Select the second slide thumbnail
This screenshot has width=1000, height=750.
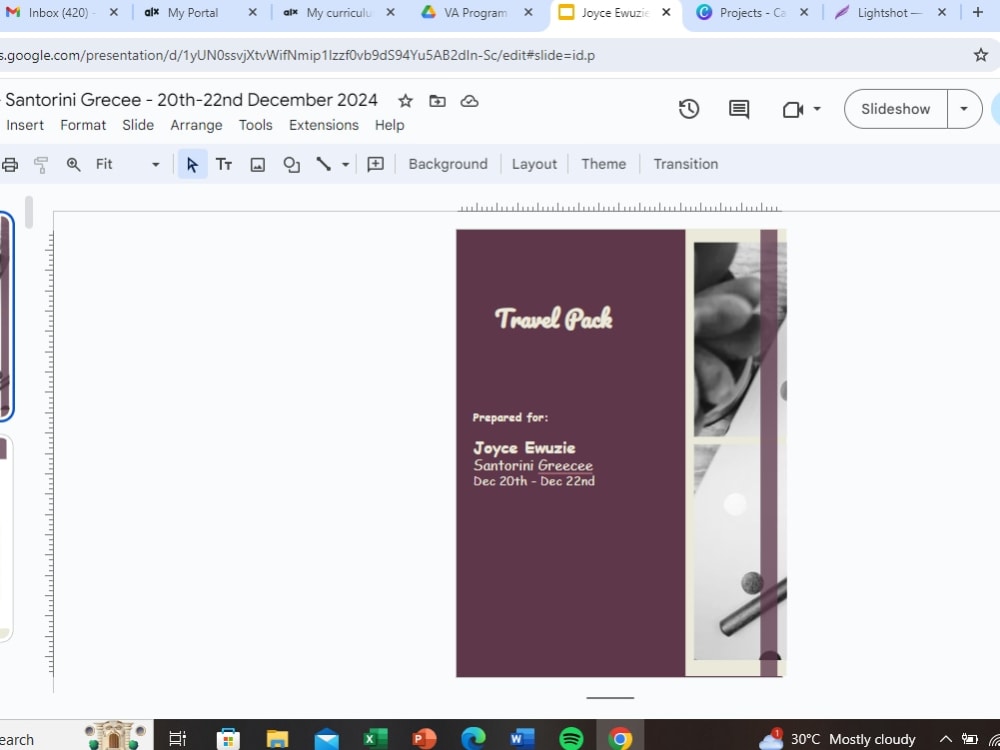pyautogui.click(x=5, y=539)
